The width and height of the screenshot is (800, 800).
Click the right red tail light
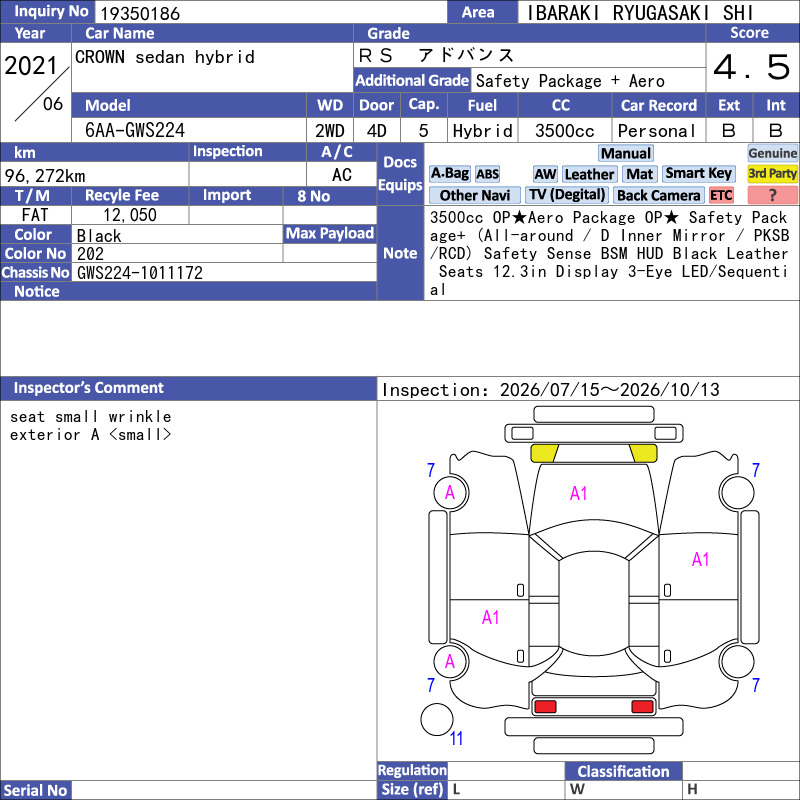pos(642,707)
